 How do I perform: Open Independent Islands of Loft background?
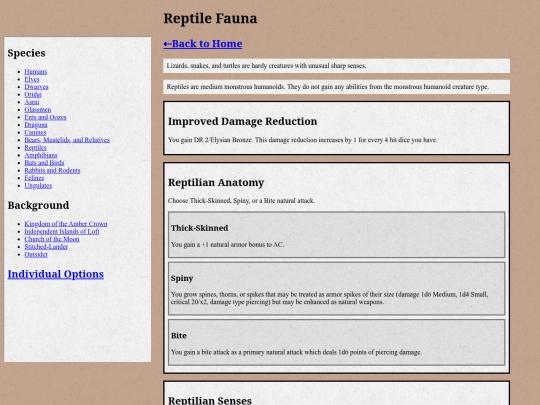[62, 231]
